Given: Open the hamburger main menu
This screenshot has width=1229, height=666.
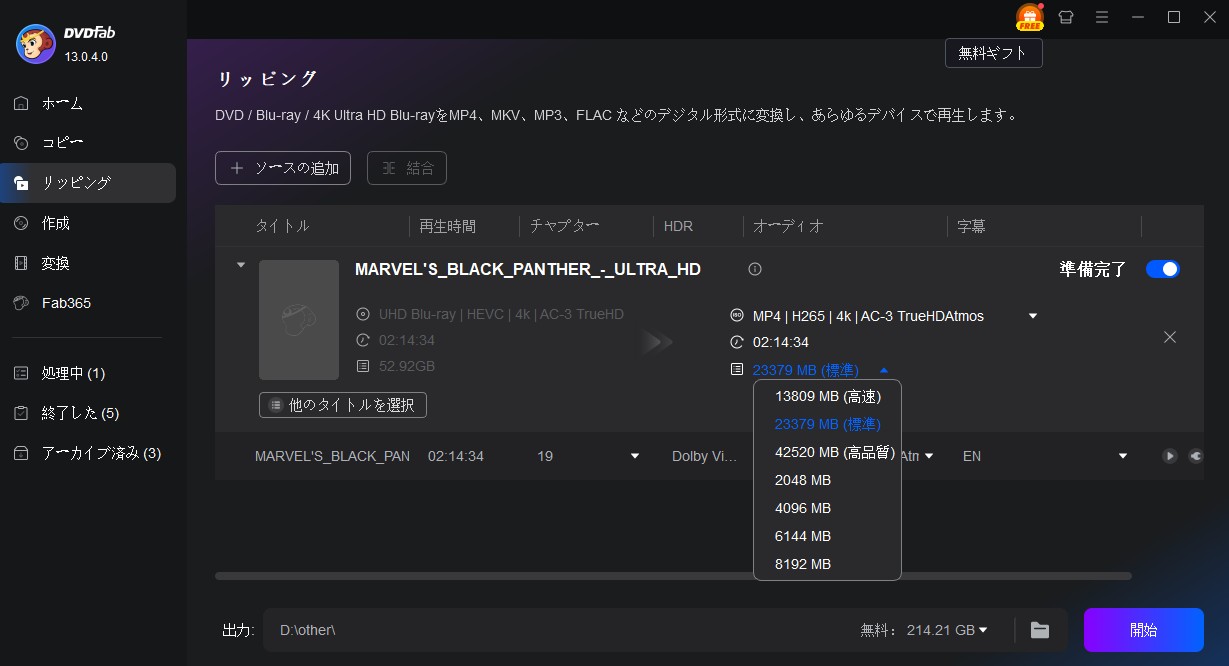Looking at the screenshot, I should tap(1102, 17).
